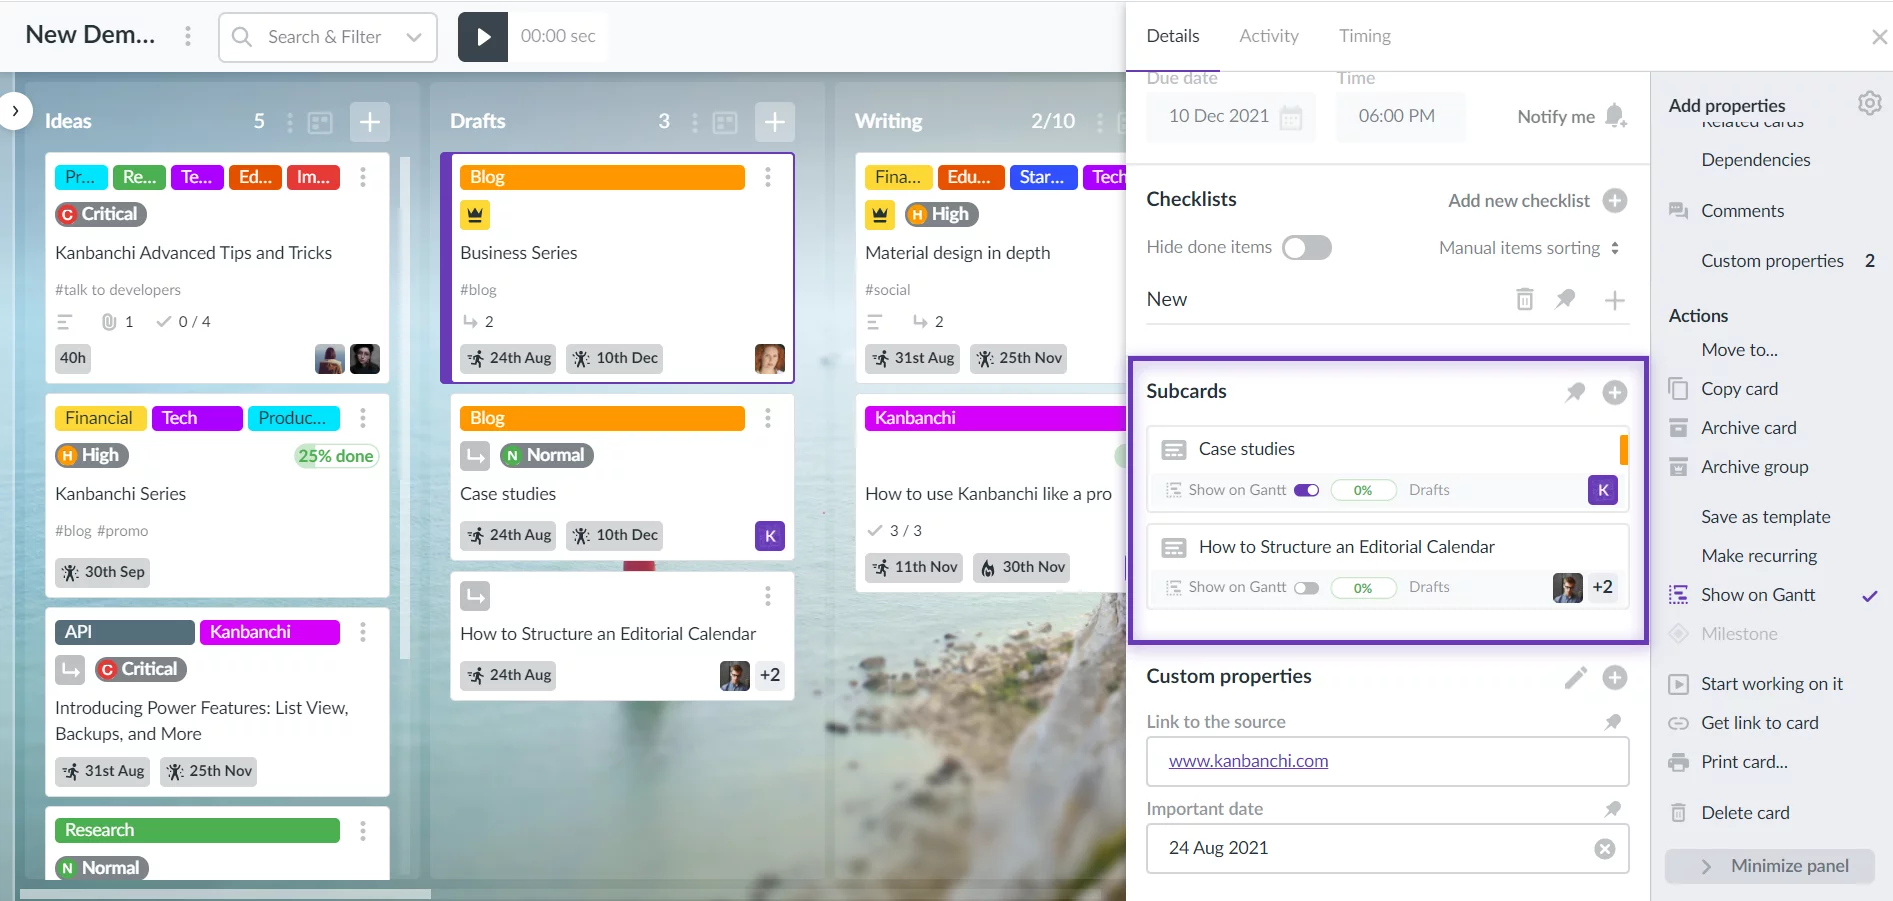Click the Notify me bell icon
Viewport: 1893px width, 901px height.
(x=1615, y=116)
